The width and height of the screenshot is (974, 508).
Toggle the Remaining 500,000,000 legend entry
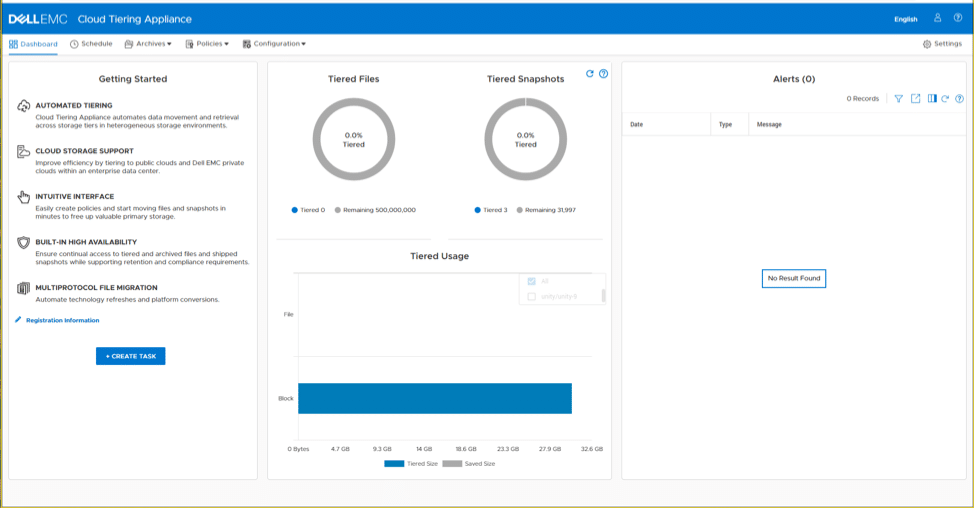375,210
